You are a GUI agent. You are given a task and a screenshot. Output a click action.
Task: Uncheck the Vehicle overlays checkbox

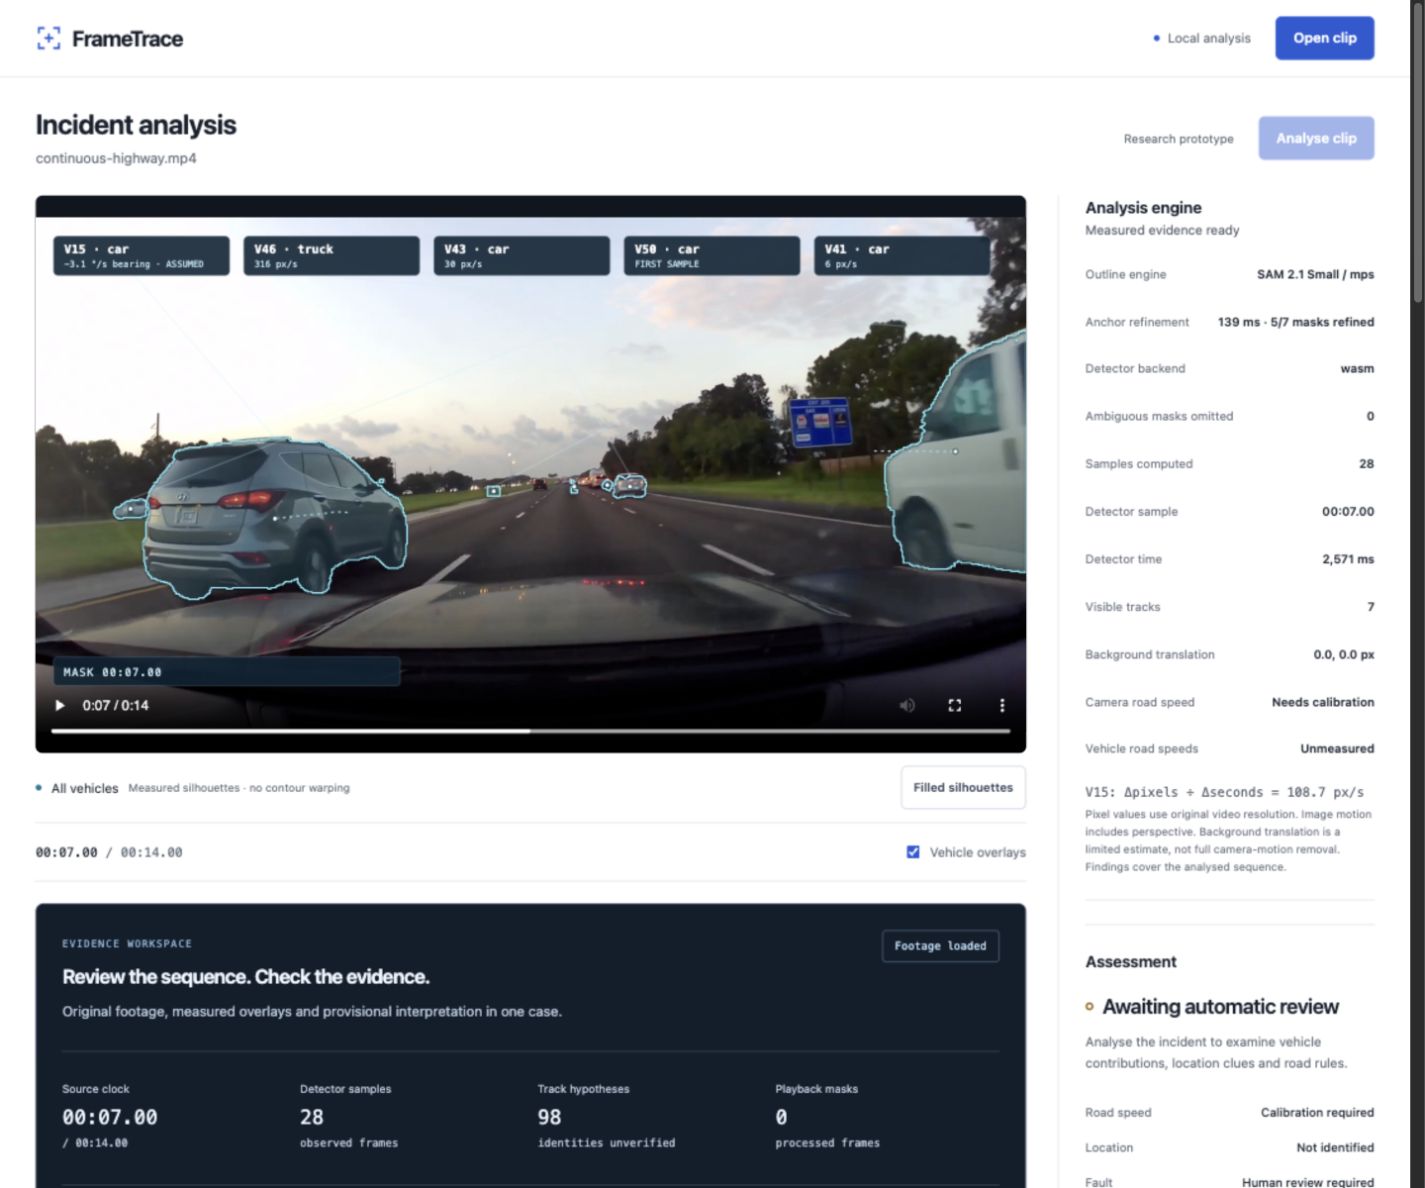[913, 852]
